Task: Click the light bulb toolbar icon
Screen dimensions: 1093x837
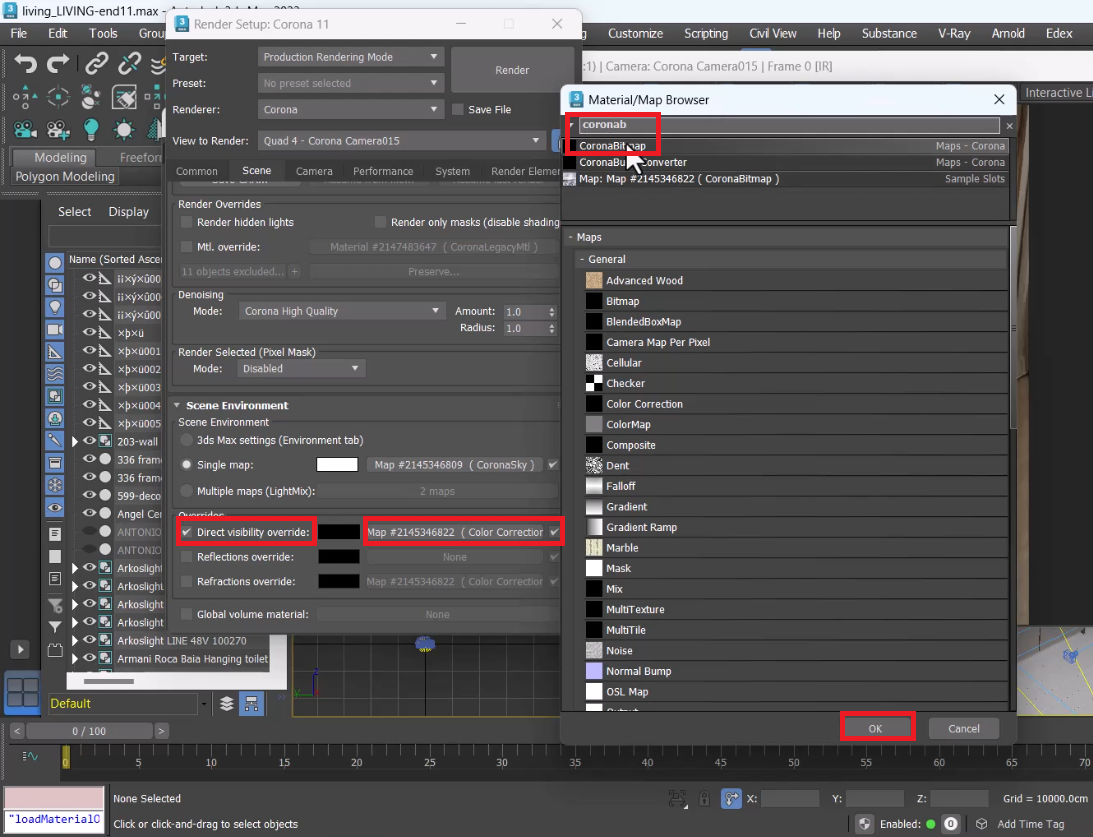Action: (x=91, y=130)
